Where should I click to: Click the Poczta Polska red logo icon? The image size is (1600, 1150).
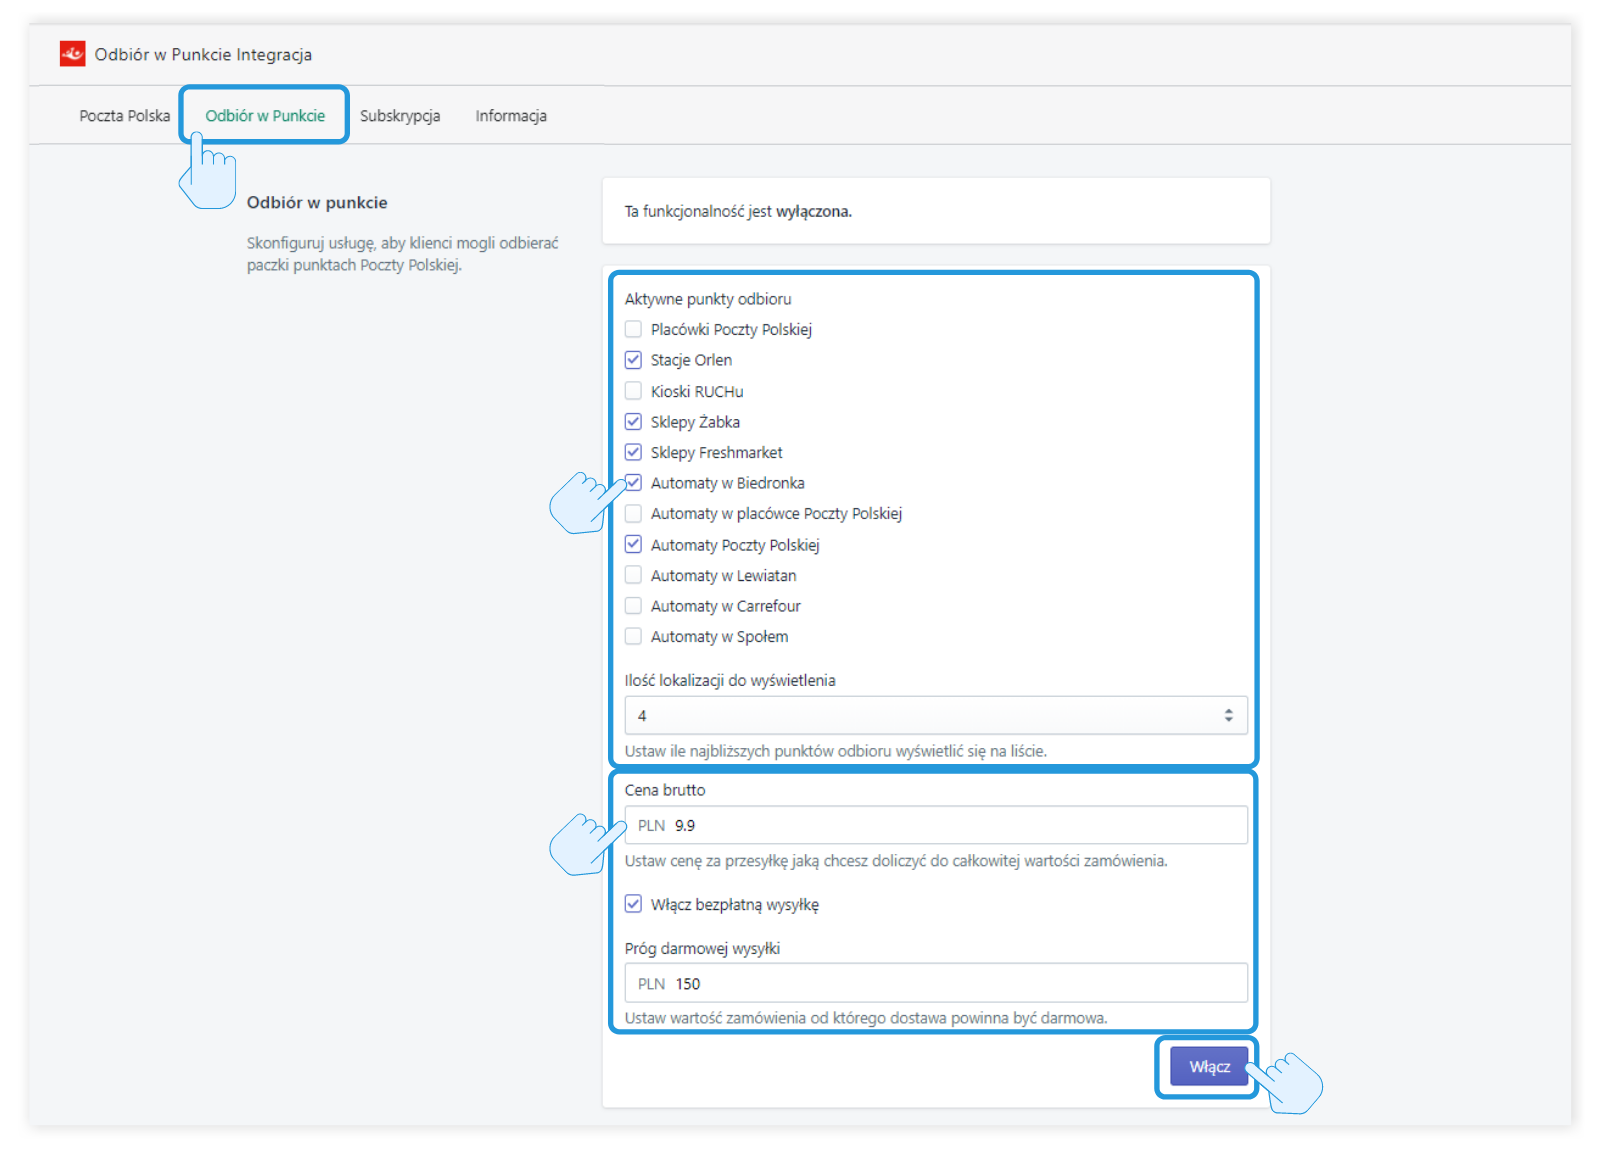72,54
